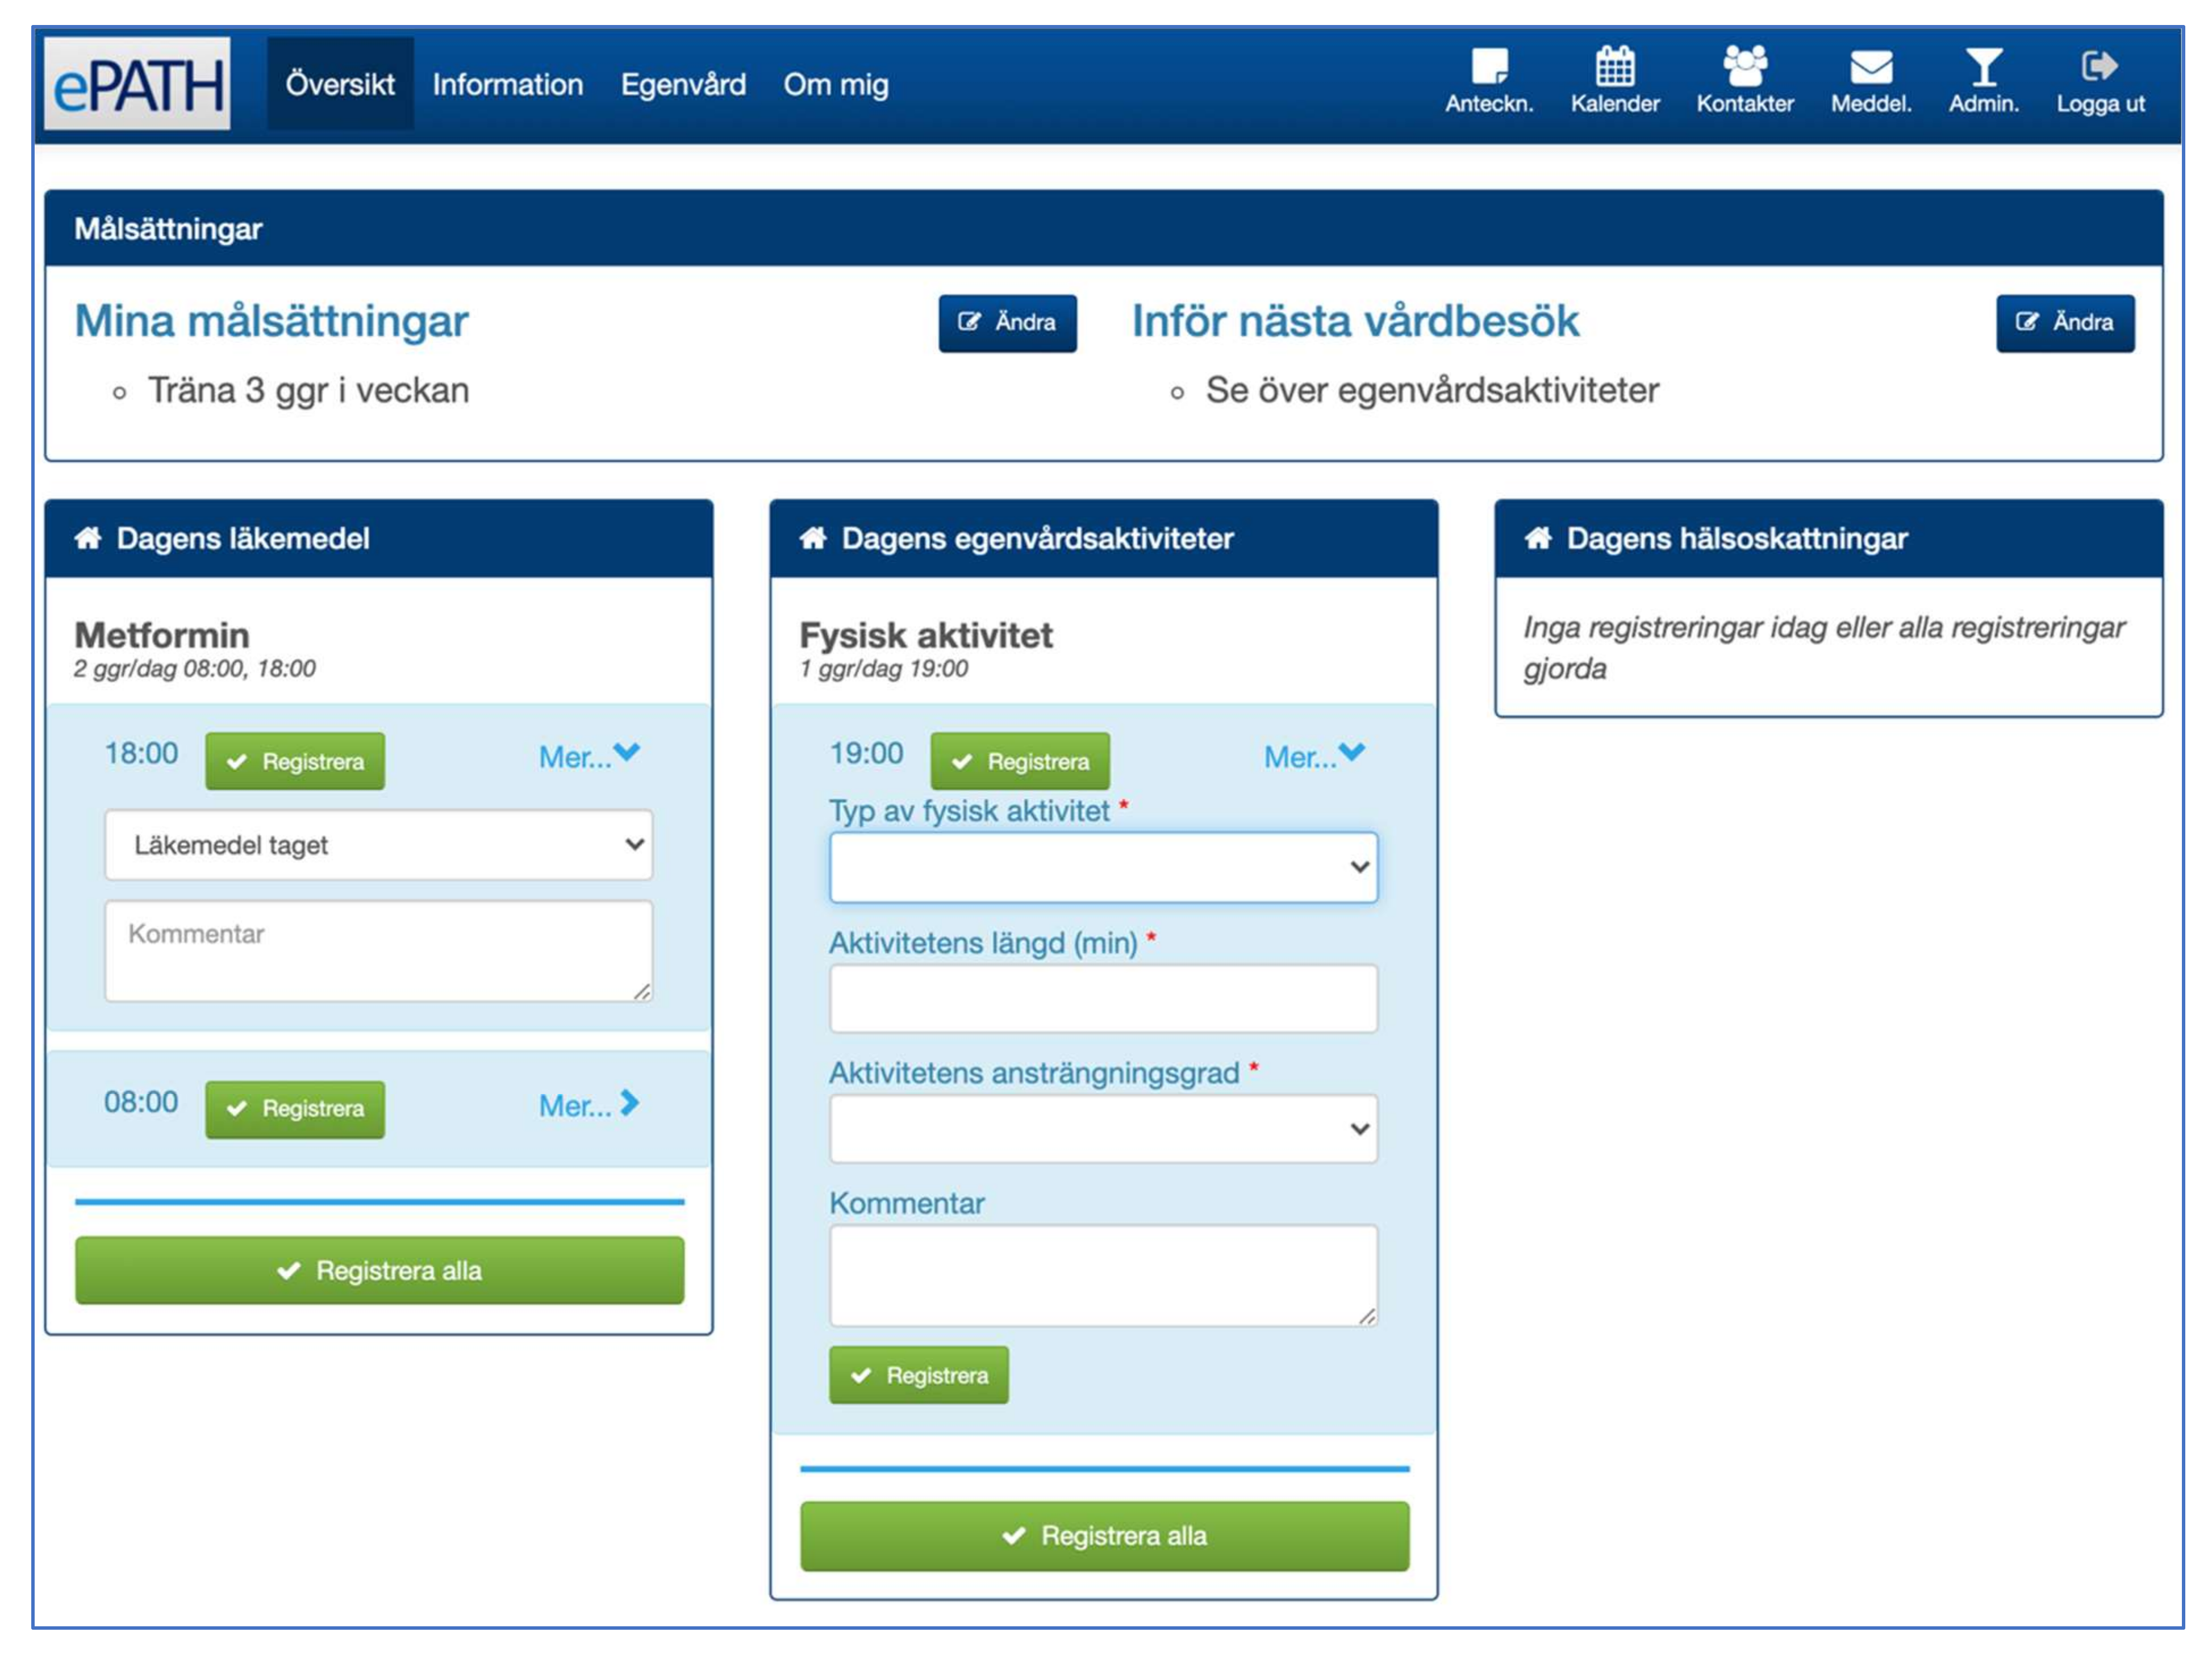Click Ändra button for Mina målsättningar
The height and width of the screenshot is (1653, 2212).
pyautogui.click(x=1006, y=322)
